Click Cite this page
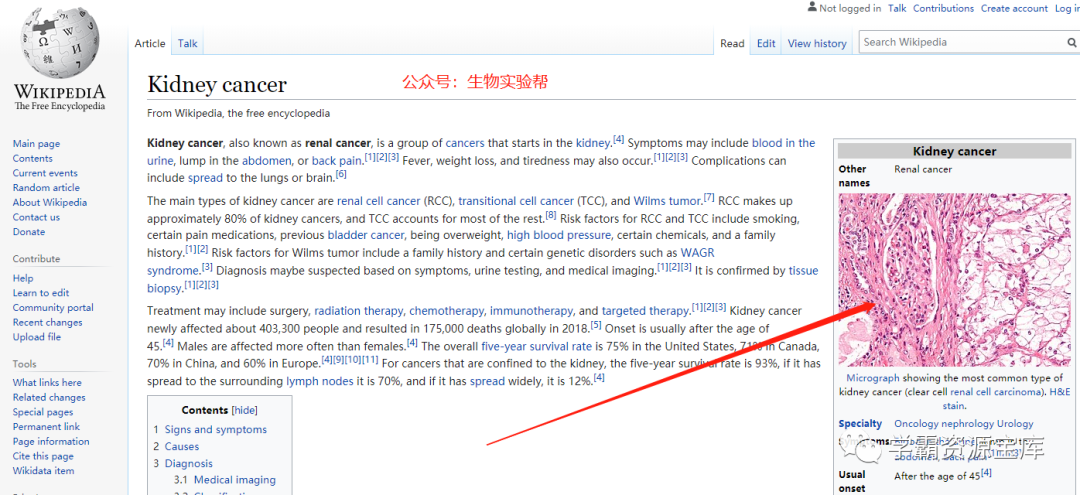The width and height of the screenshot is (1080, 495). point(43,456)
